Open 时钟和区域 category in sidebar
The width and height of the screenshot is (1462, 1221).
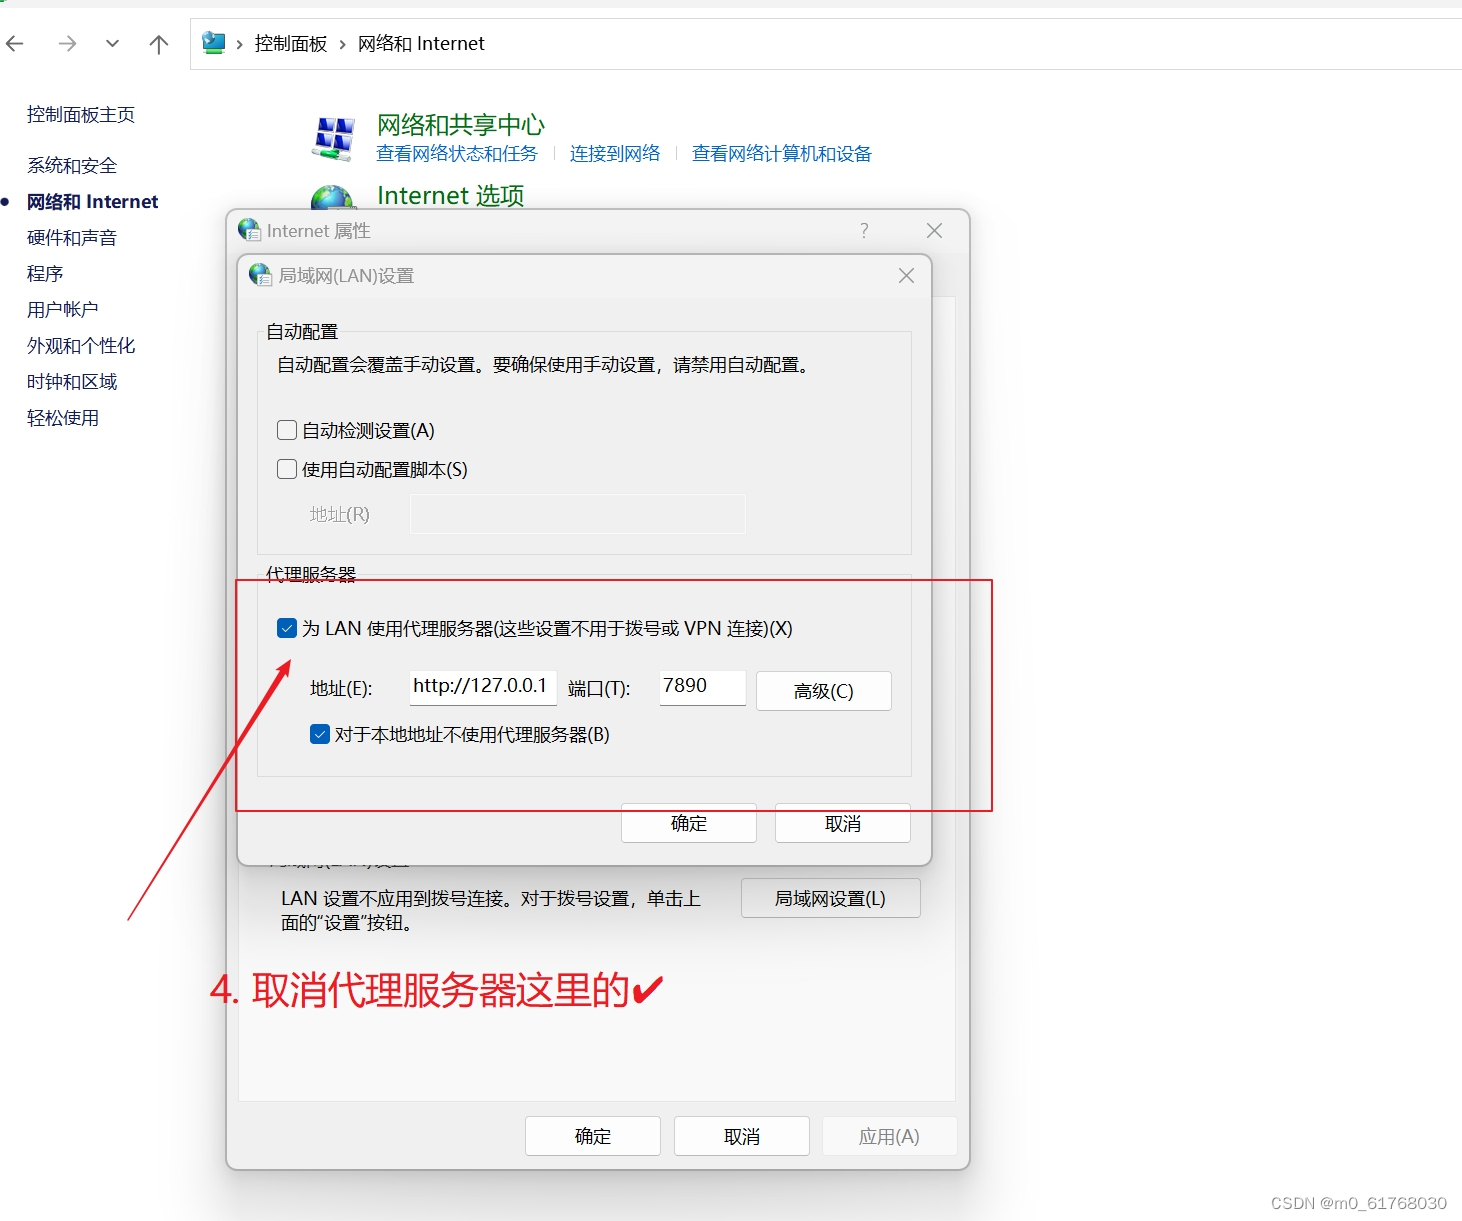click(x=72, y=381)
